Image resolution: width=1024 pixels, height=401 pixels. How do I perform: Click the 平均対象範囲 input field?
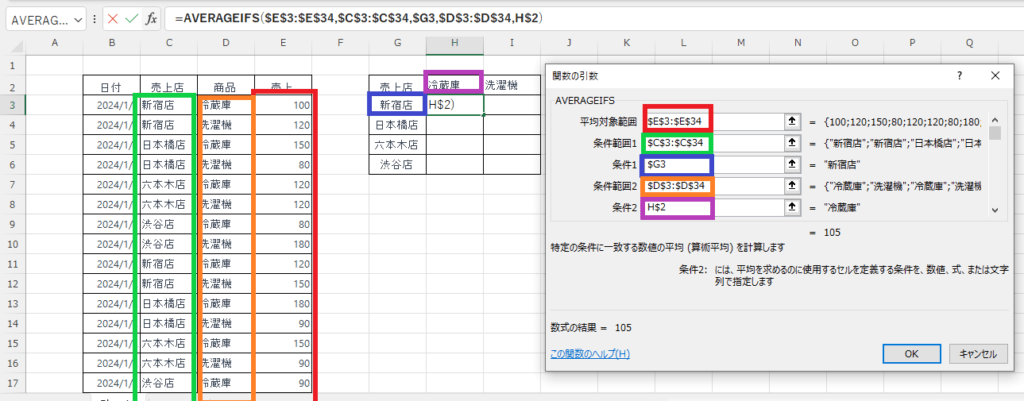pyautogui.click(x=714, y=121)
